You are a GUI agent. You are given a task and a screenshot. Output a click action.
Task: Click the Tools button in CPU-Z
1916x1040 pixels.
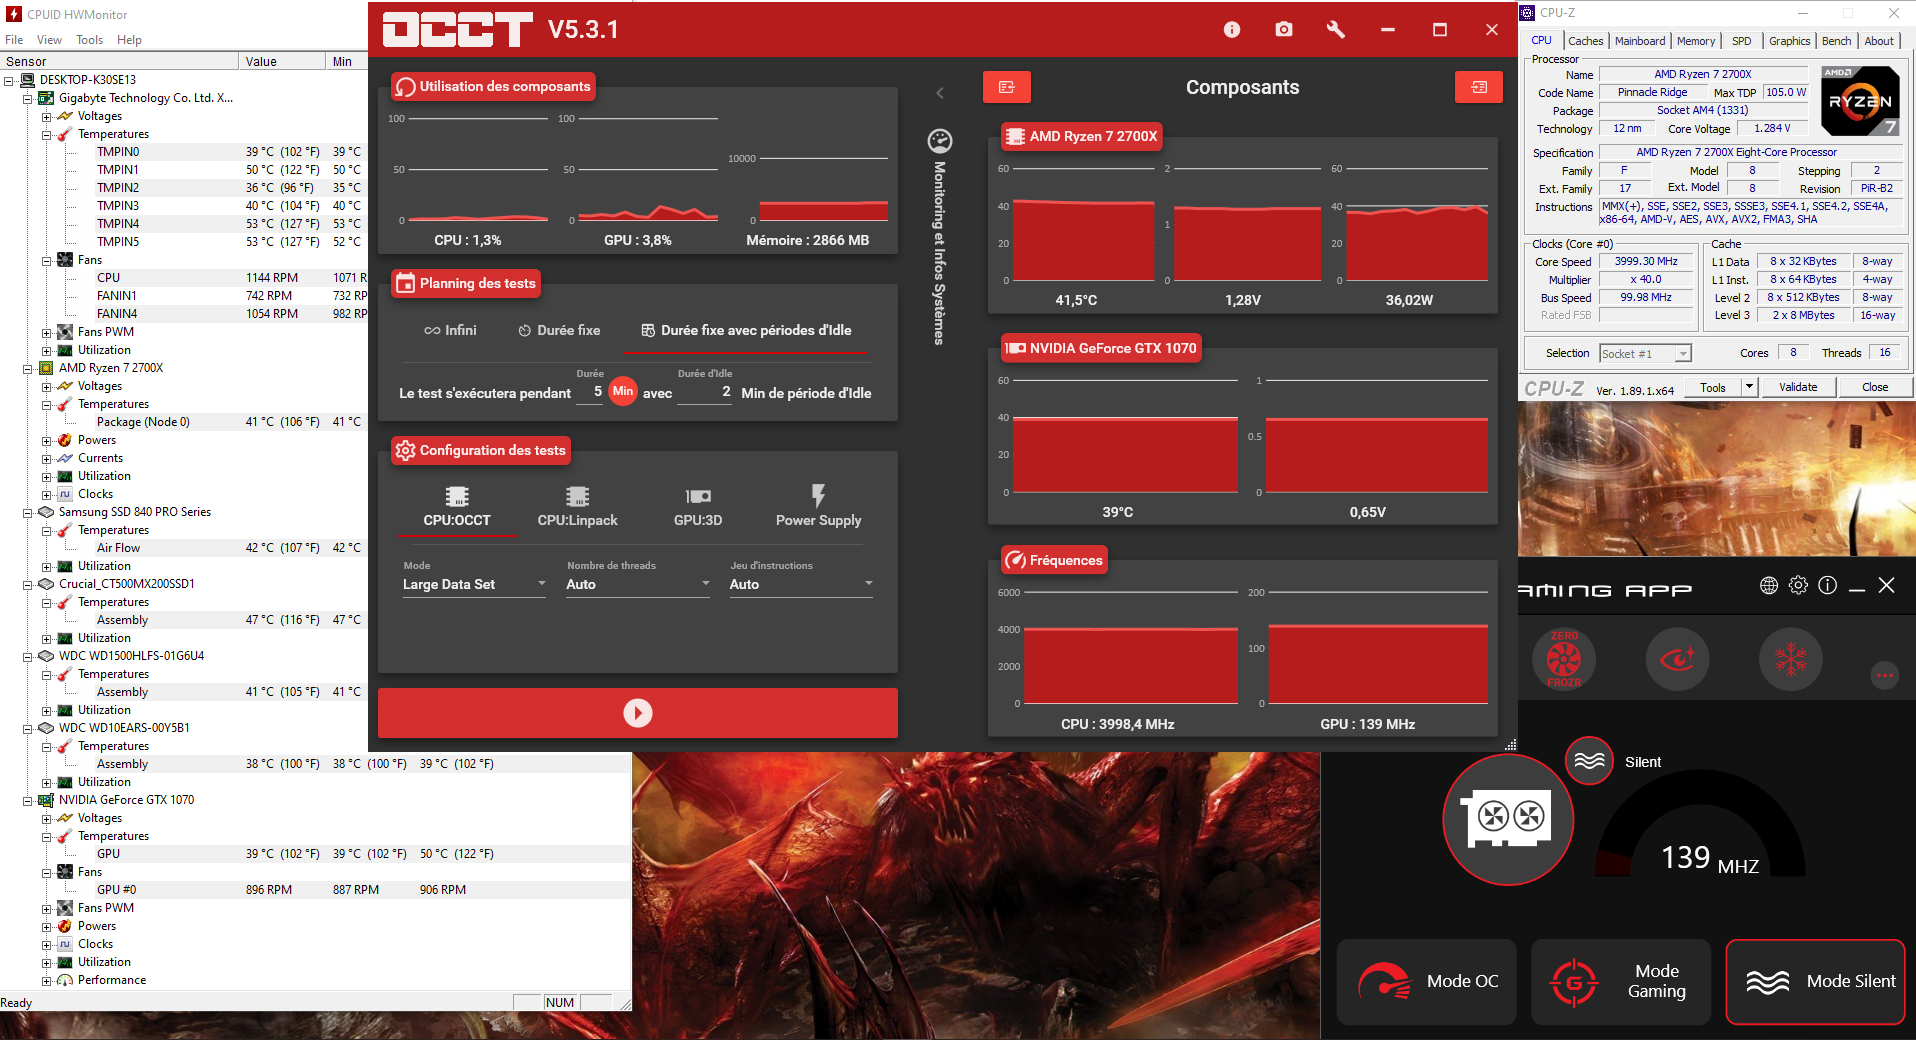[1713, 387]
